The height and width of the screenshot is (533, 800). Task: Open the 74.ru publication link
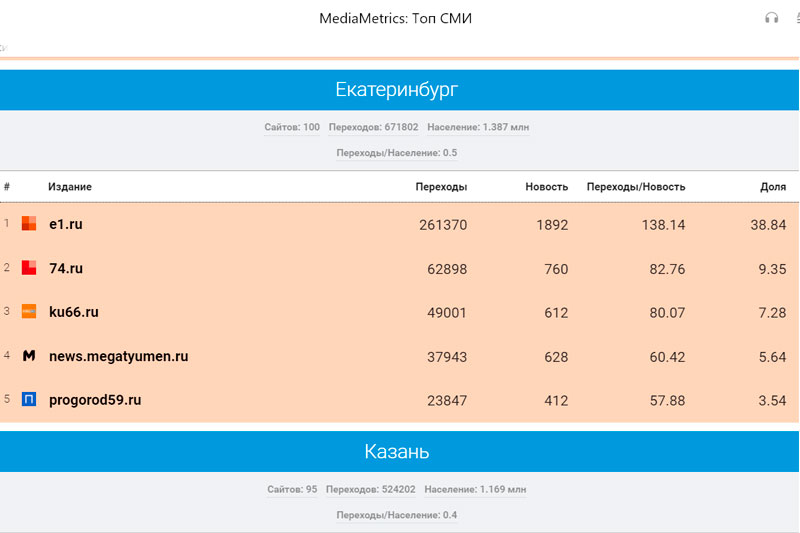[66, 268]
